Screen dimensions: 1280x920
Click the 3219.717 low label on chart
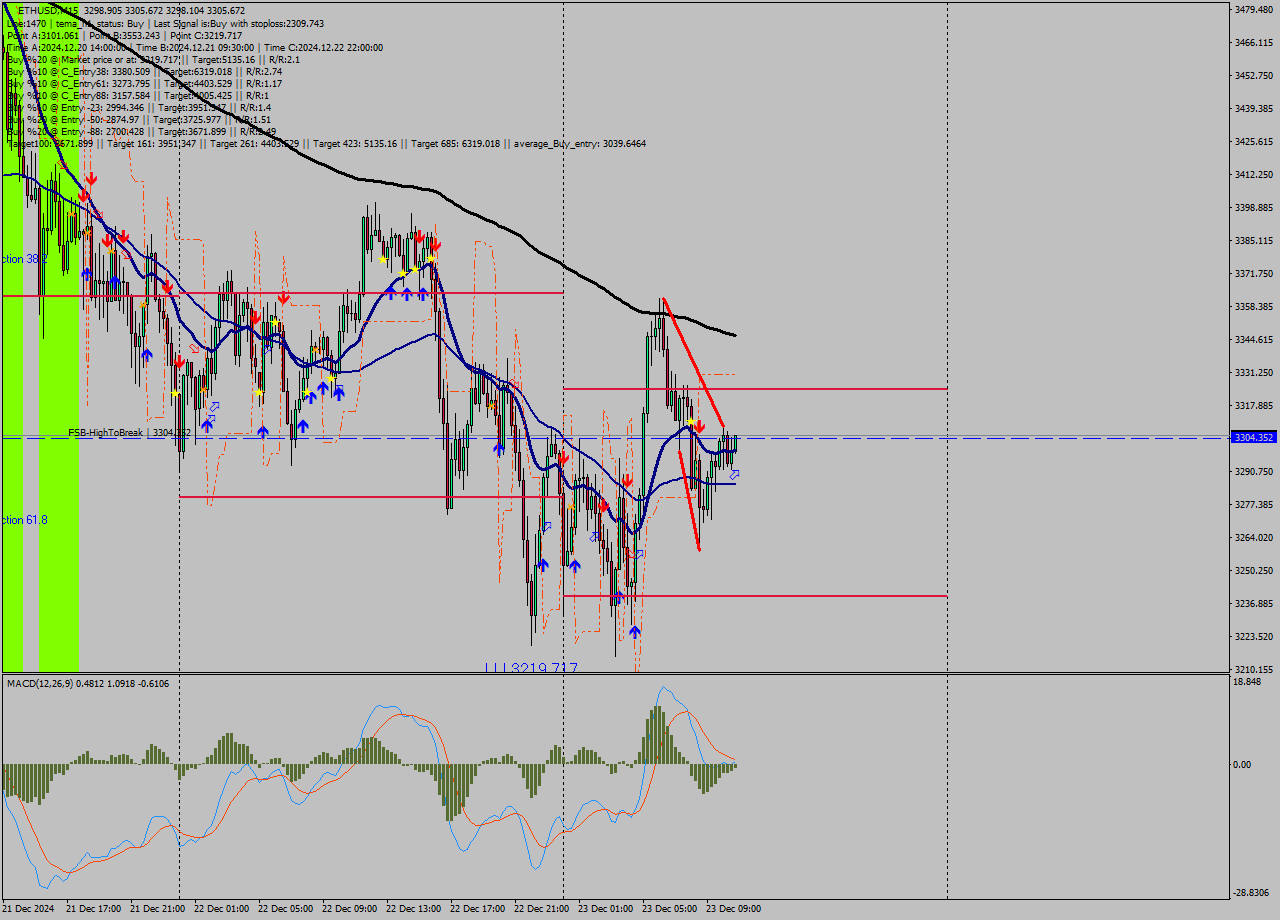(531, 667)
